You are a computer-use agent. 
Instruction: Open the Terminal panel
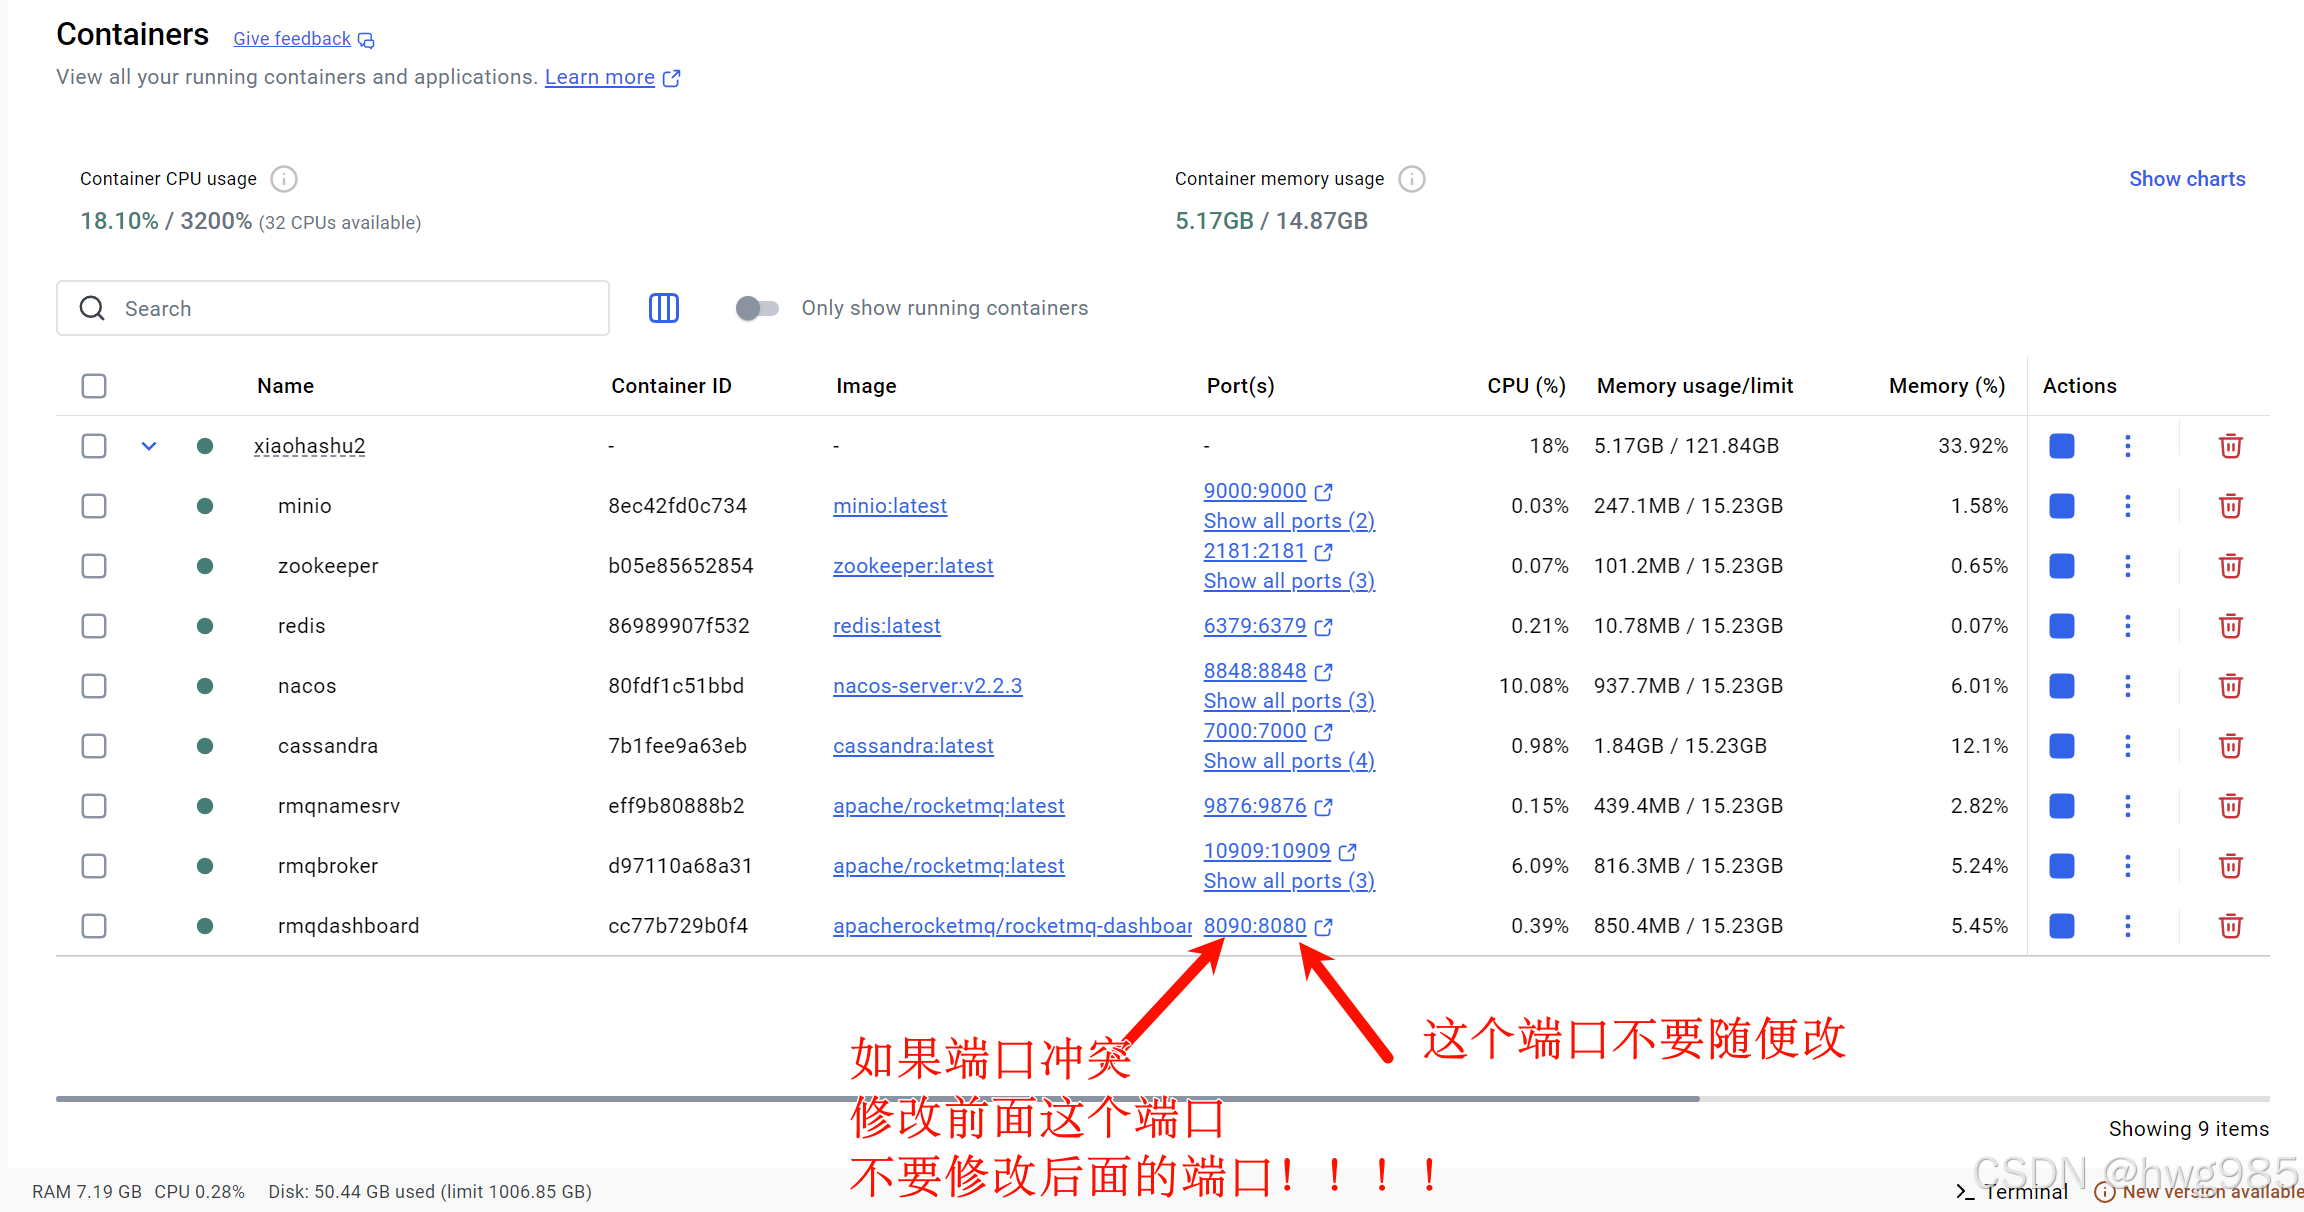tap(2012, 1191)
